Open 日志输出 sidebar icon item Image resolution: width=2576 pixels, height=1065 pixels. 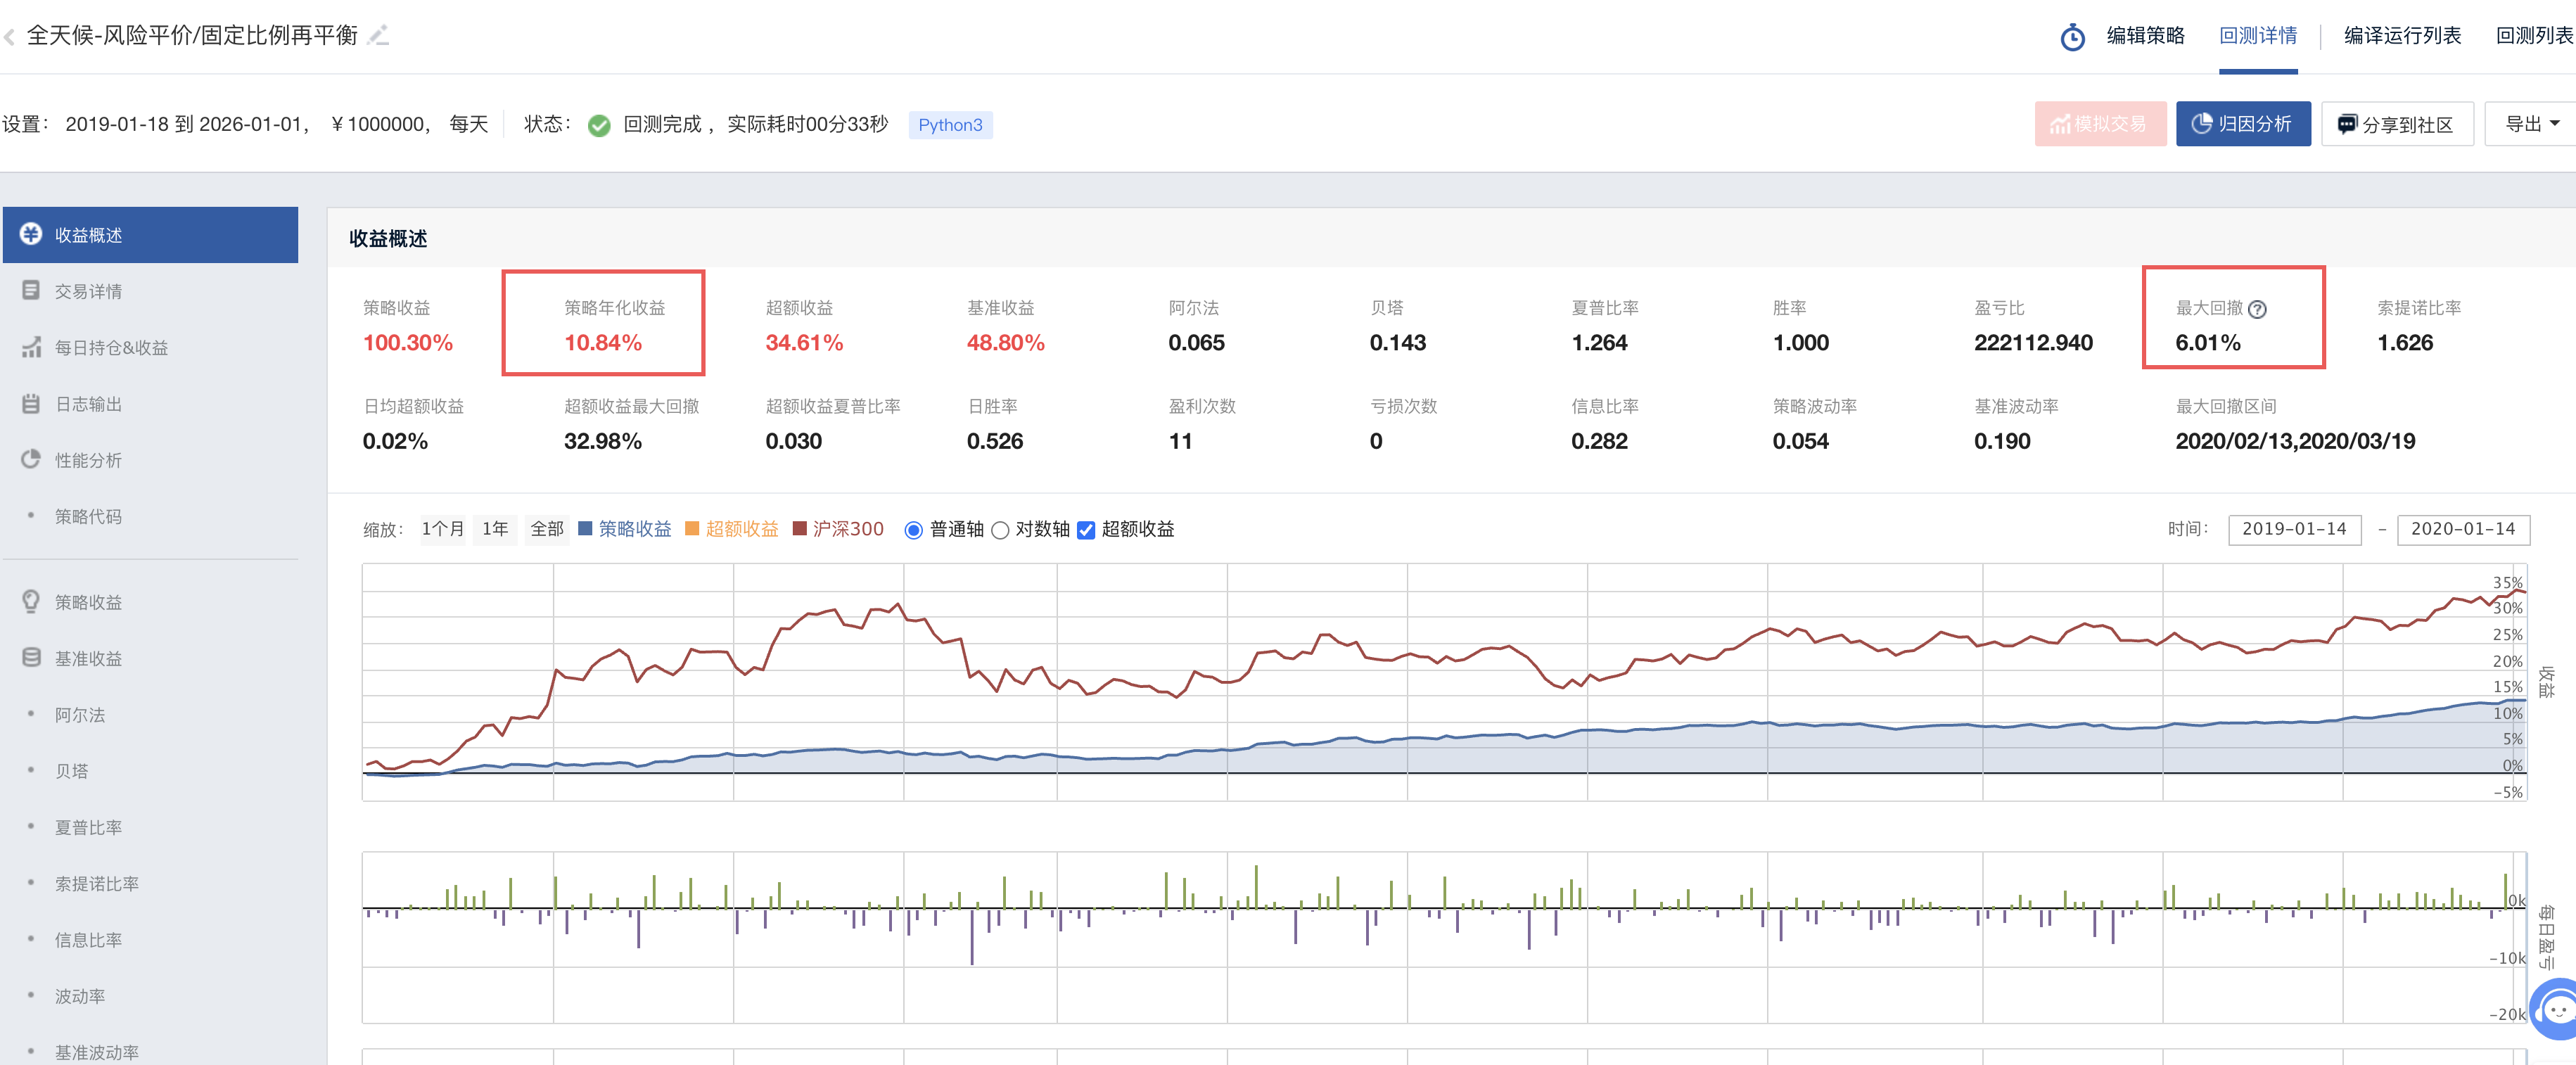pyautogui.click(x=31, y=403)
